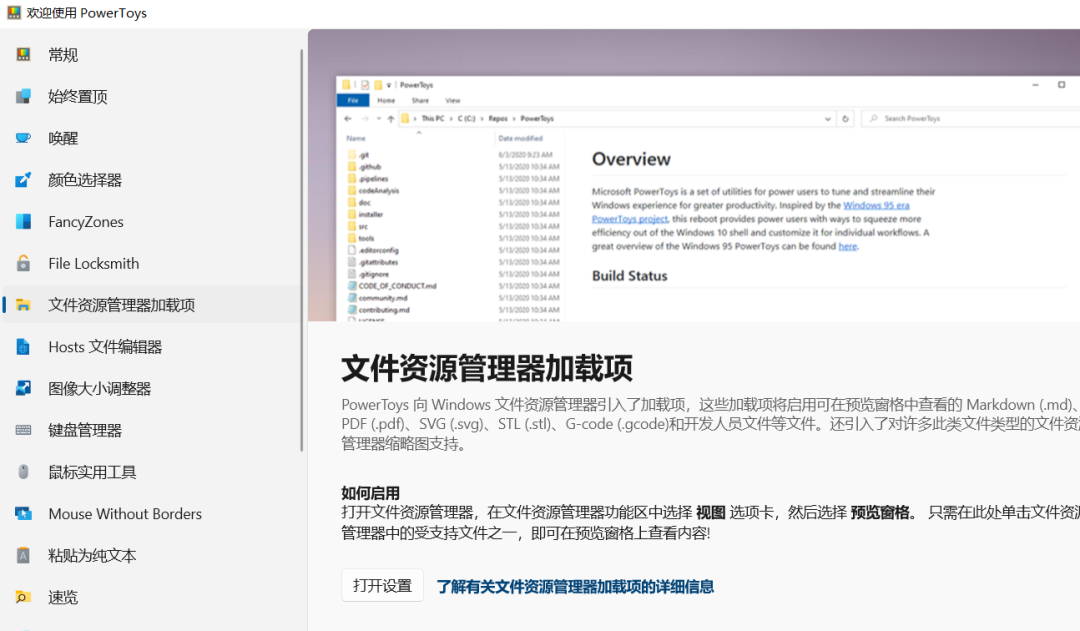
Task: Click the Paste as Plain Text (粘贴为纯文本) icon
Action: click(23, 555)
